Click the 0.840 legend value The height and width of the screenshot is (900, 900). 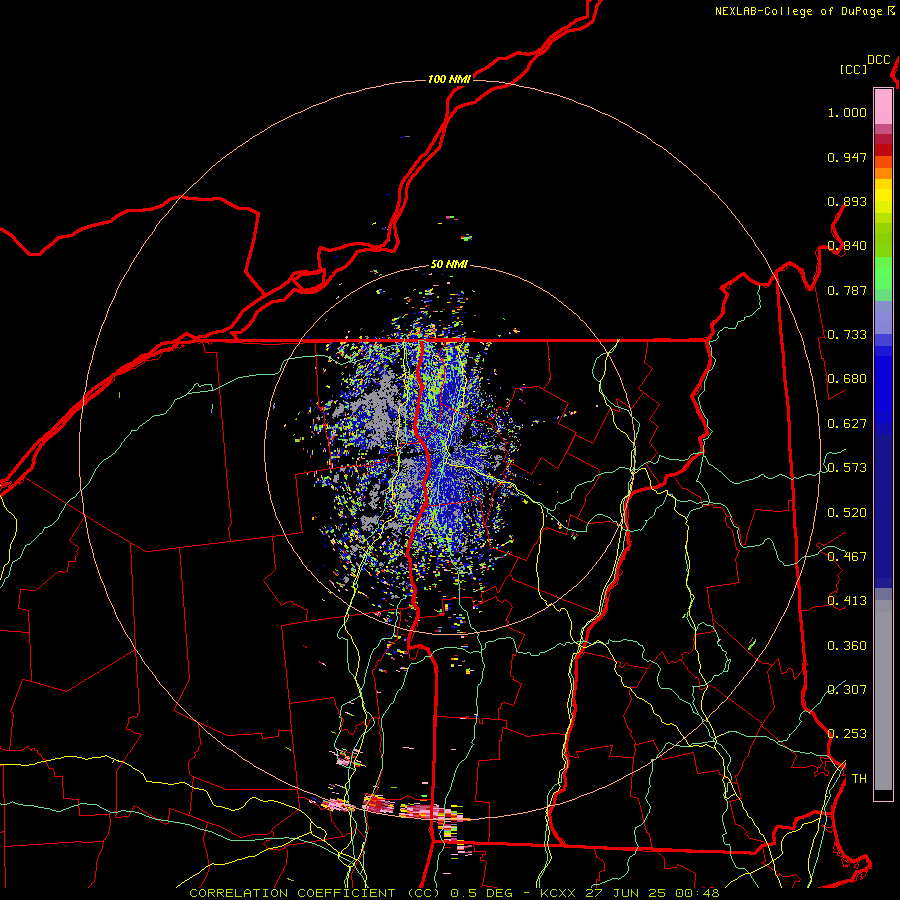pos(847,246)
